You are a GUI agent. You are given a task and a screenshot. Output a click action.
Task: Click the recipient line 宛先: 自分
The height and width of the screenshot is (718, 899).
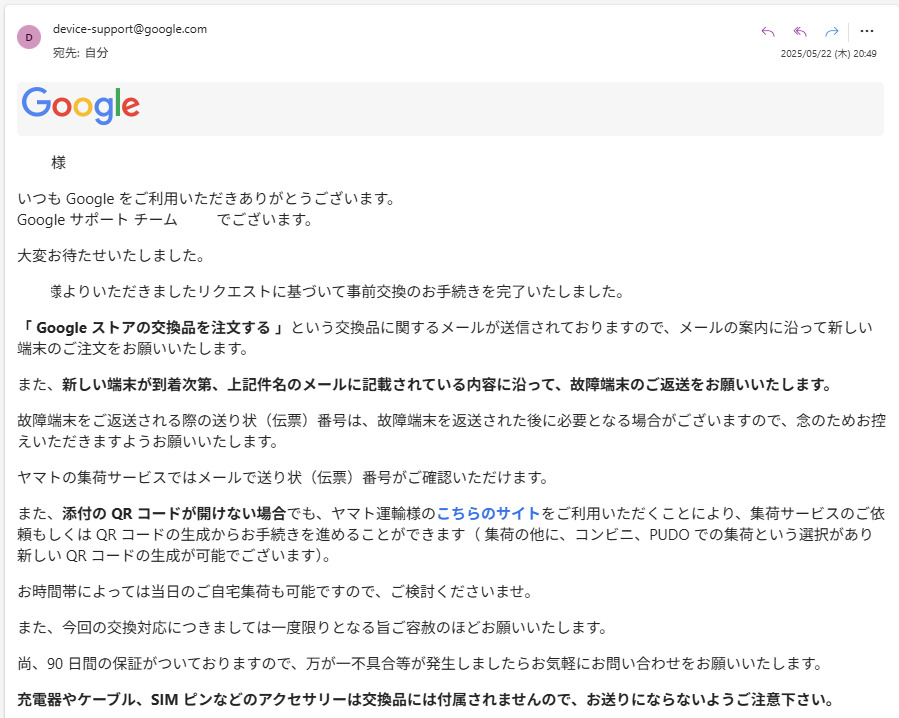point(80,52)
